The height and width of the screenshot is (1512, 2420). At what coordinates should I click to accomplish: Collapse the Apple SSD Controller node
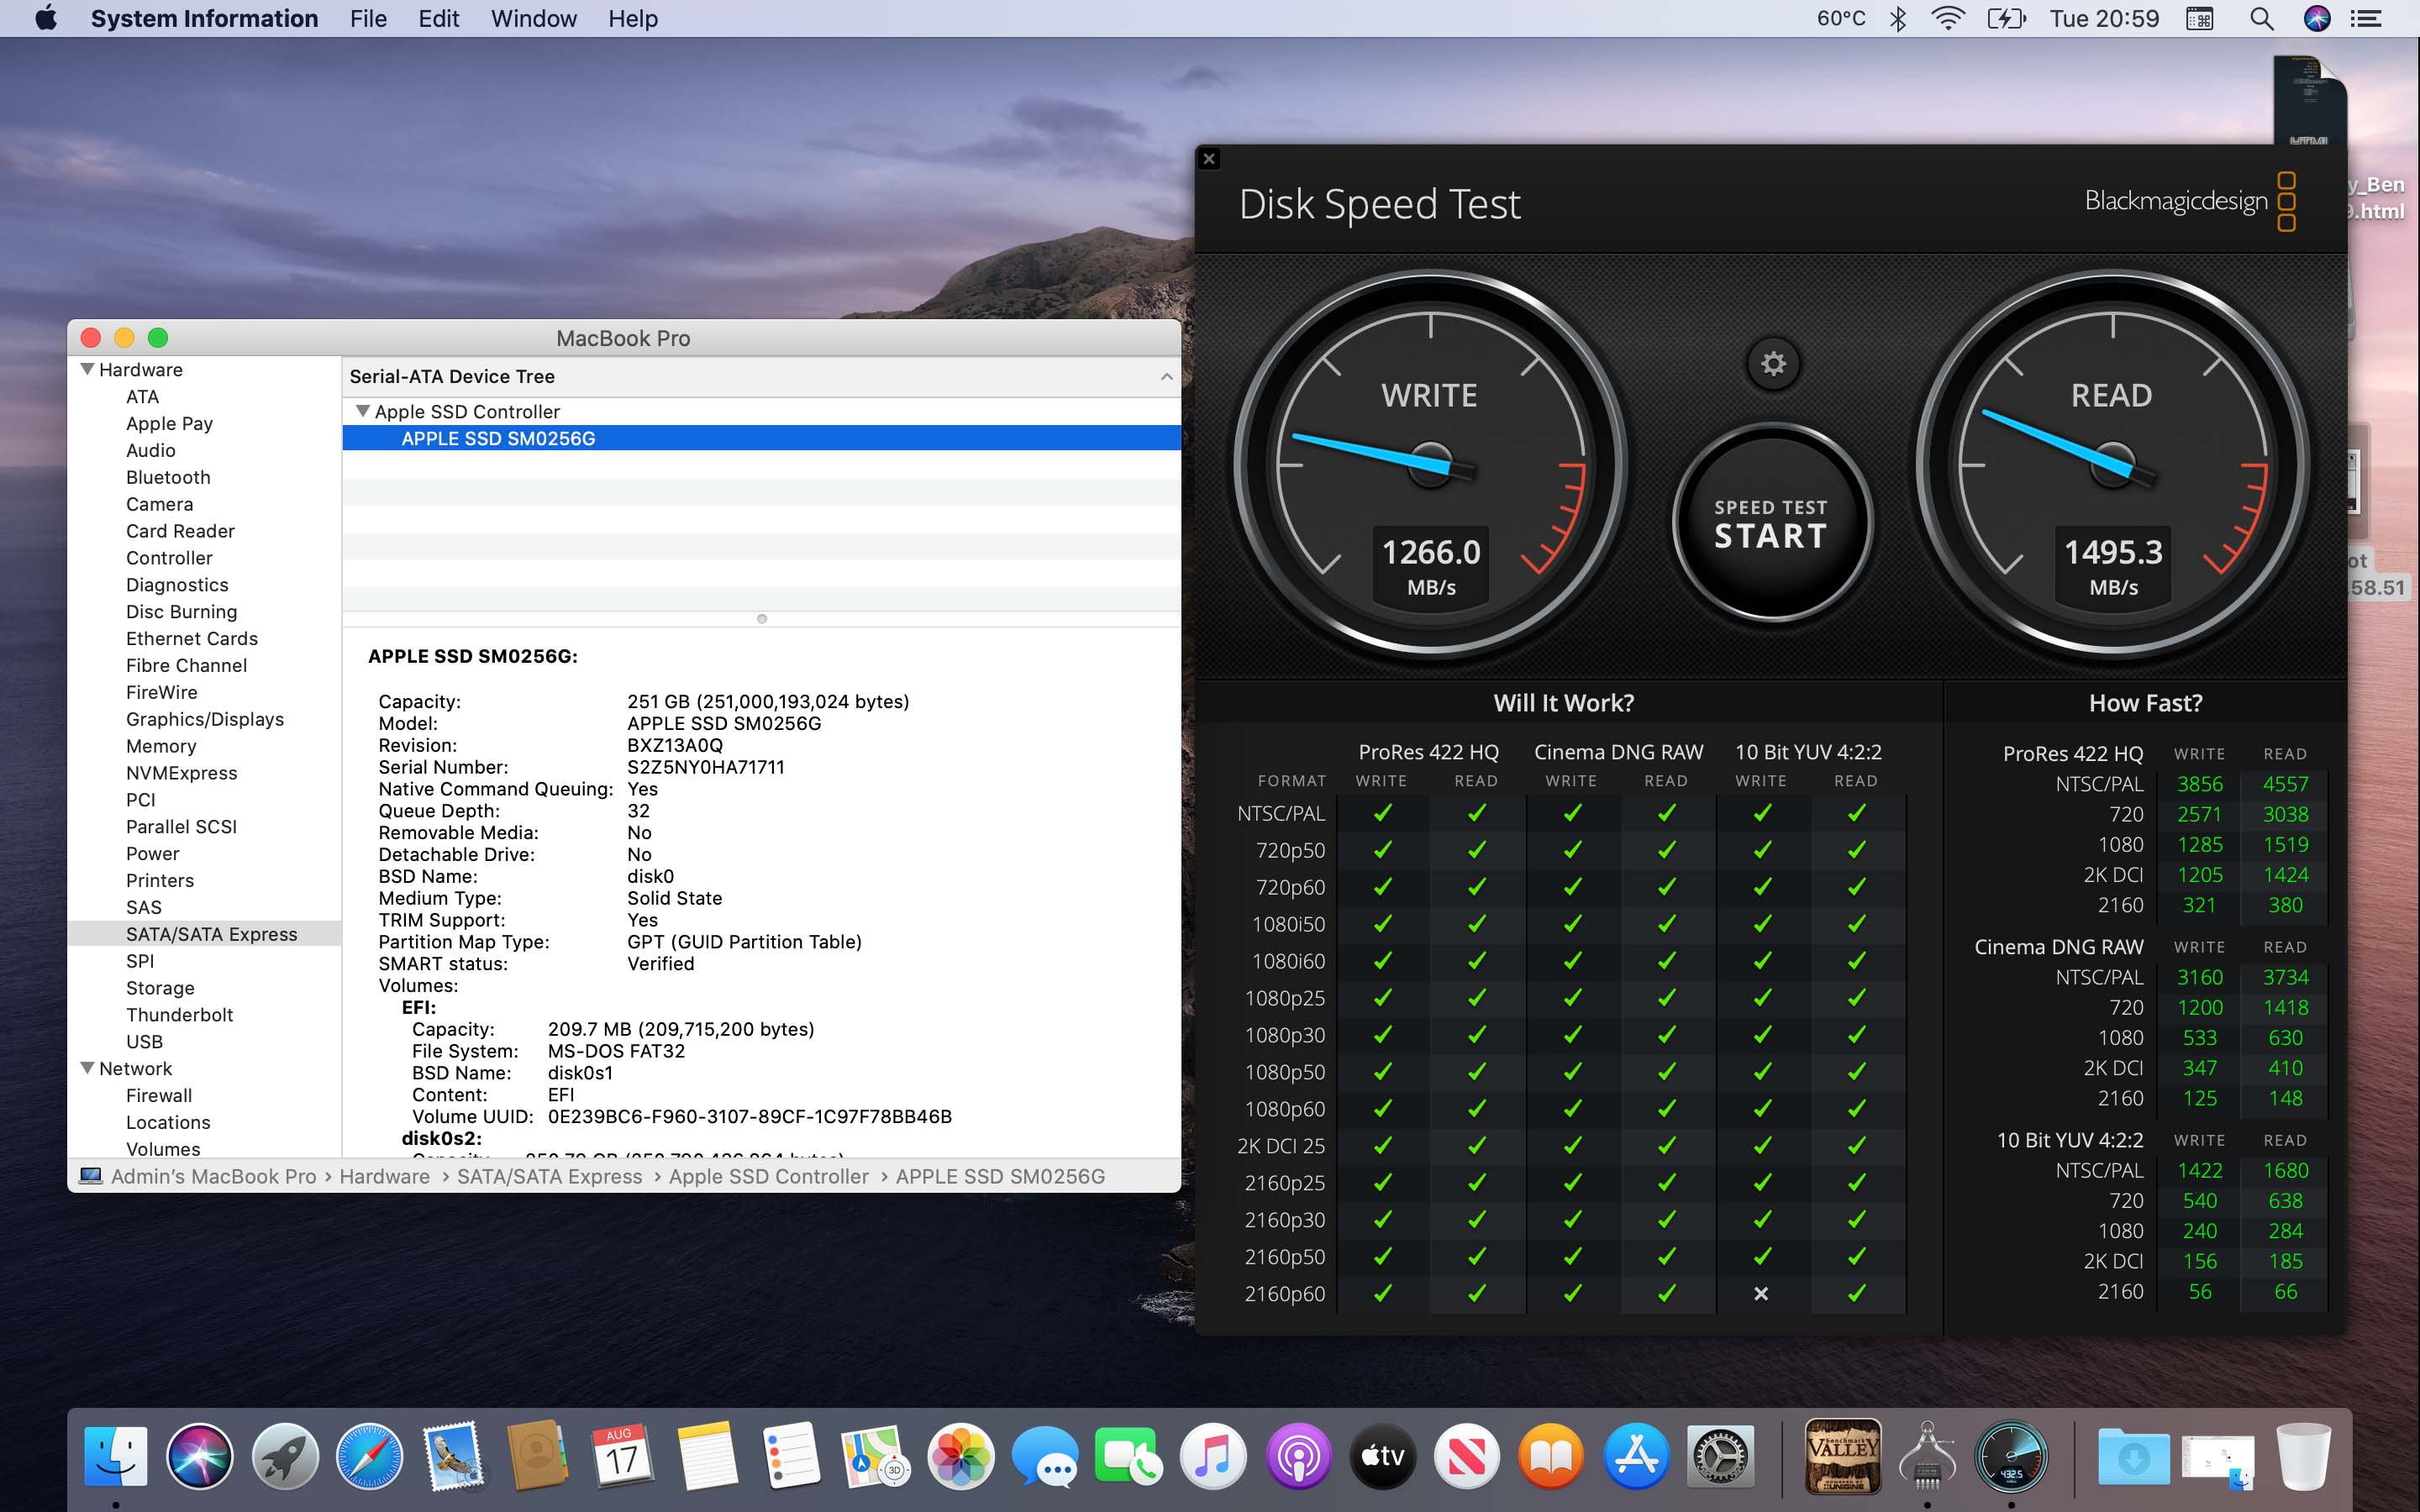coord(363,411)
